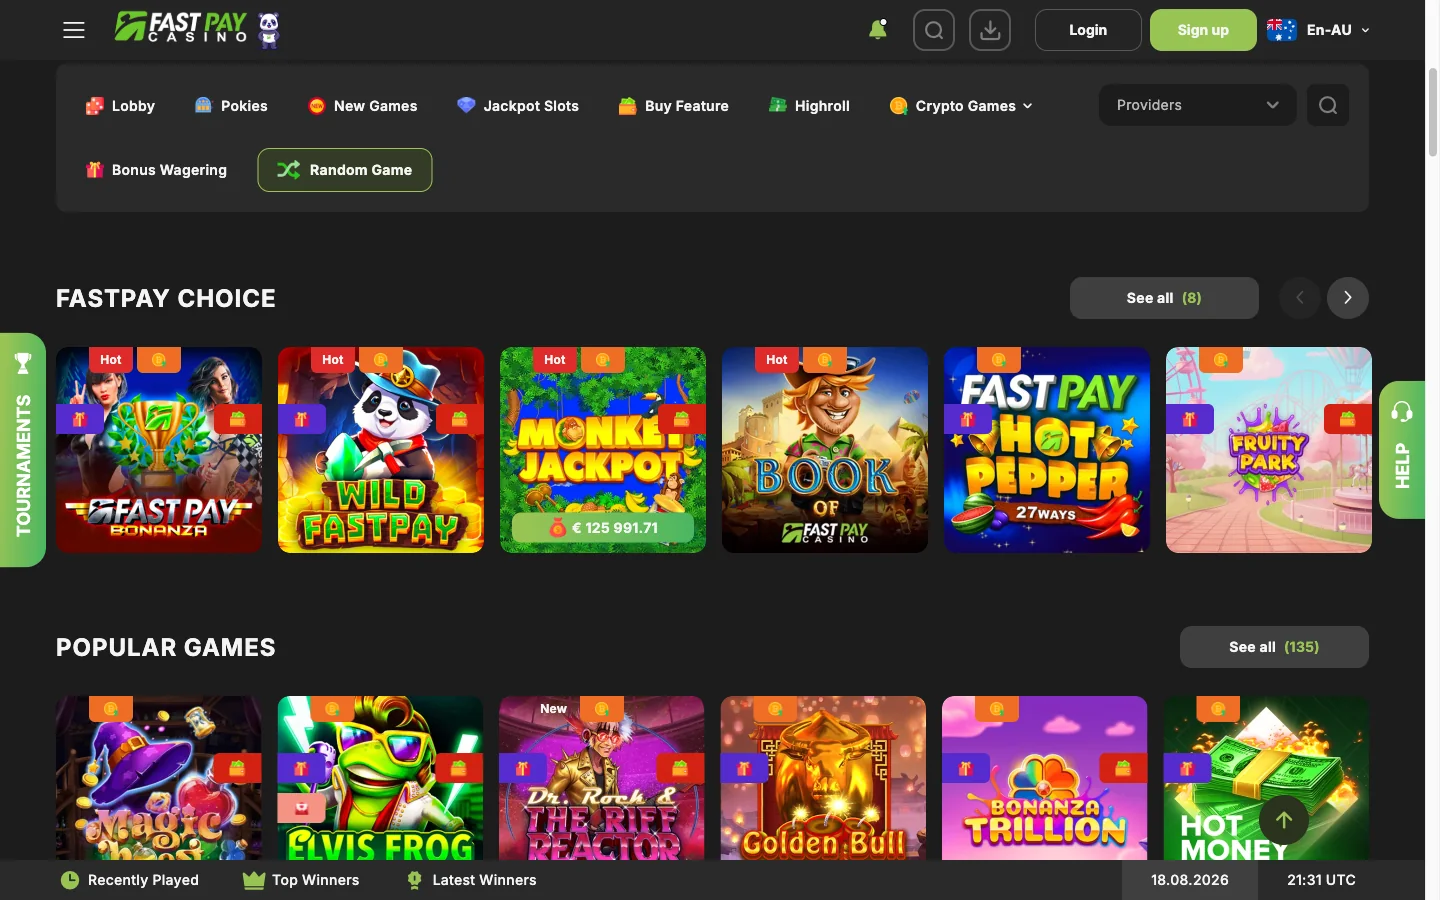Expand the Crypto Games submenu
Screen dimensions: 1440x900
tap(961, 106)
